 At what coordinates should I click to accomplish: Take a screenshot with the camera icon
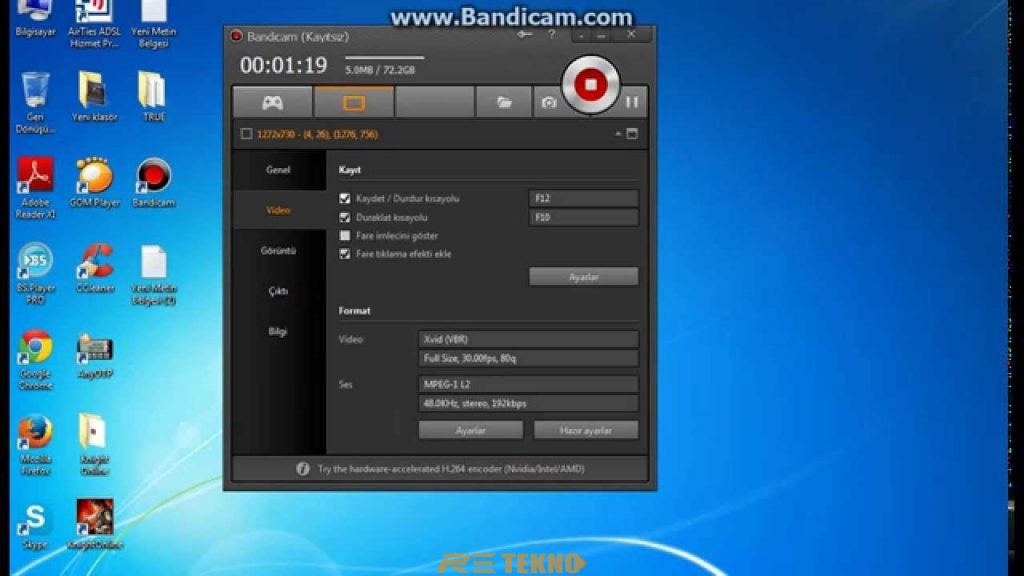[x=549, y=103]
